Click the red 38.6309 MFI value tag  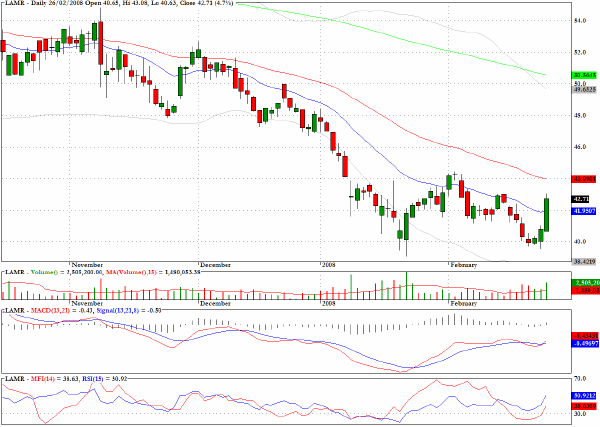(x=585, y=406)
